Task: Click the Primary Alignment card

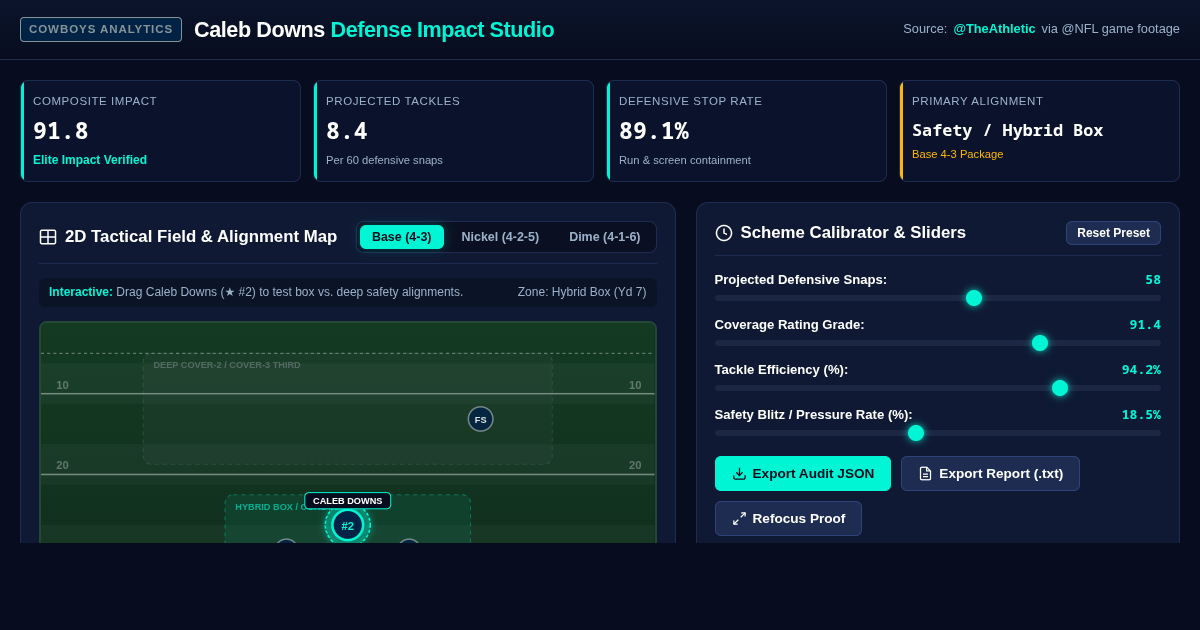Action: point(1040,131)
